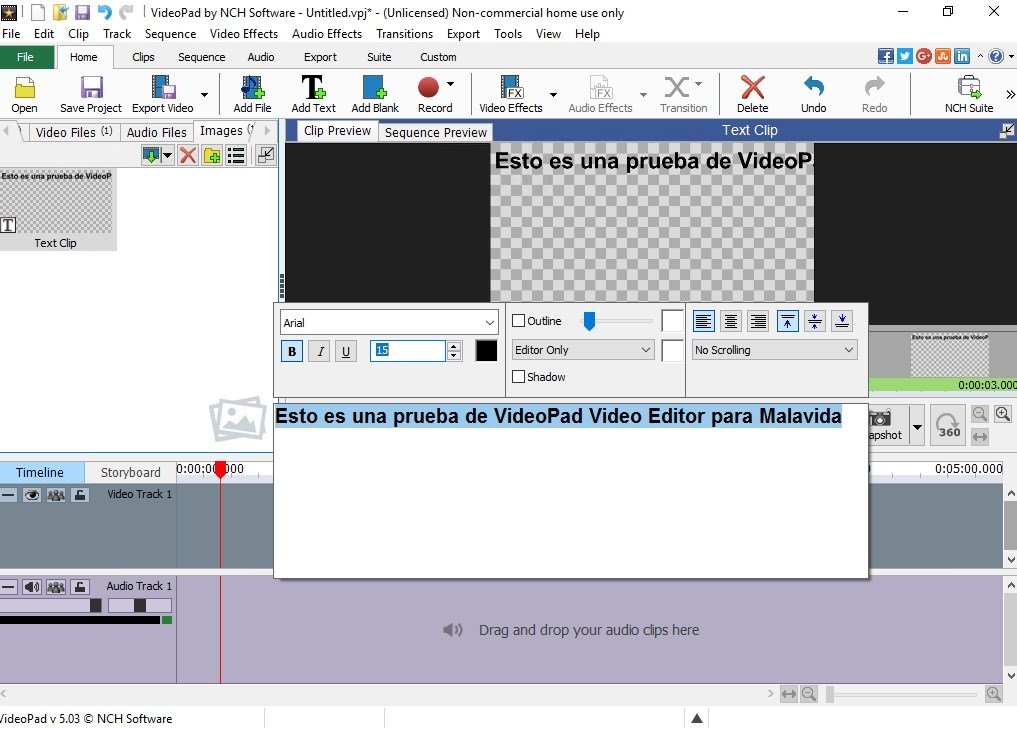Viewport: 1017px width, 729px height.
Task: Align text left in text editor
Action: 704,320
